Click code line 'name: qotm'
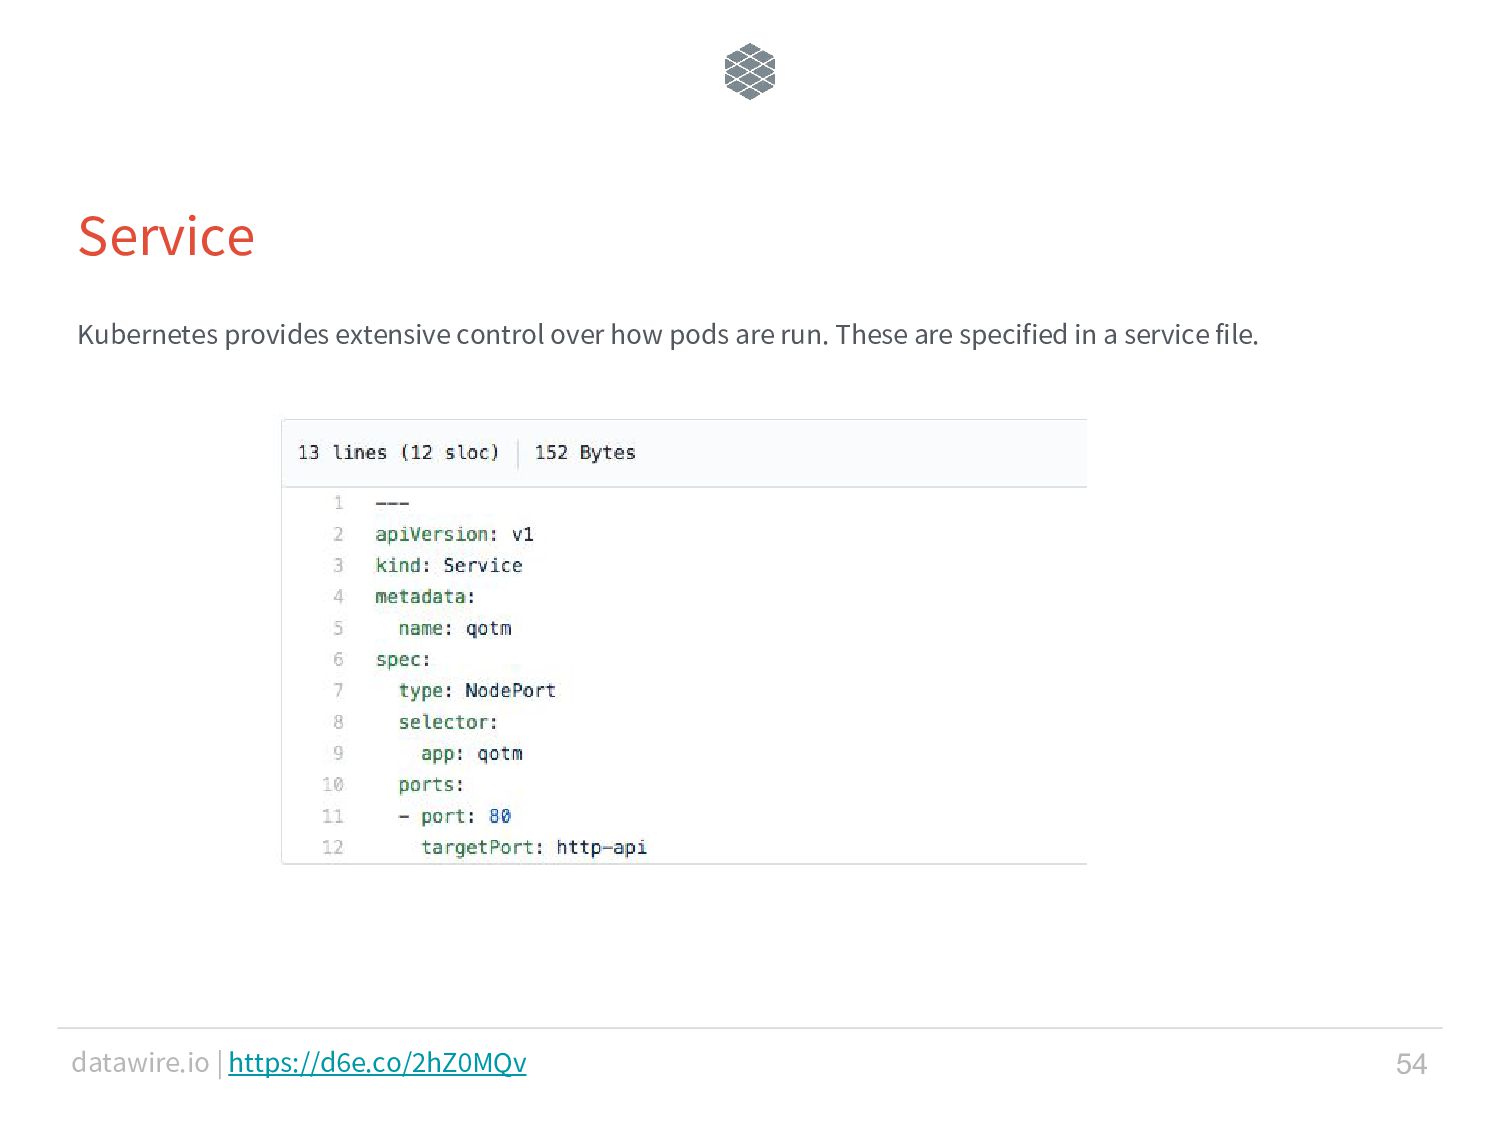1500x1125 pixels. [455, 628]
